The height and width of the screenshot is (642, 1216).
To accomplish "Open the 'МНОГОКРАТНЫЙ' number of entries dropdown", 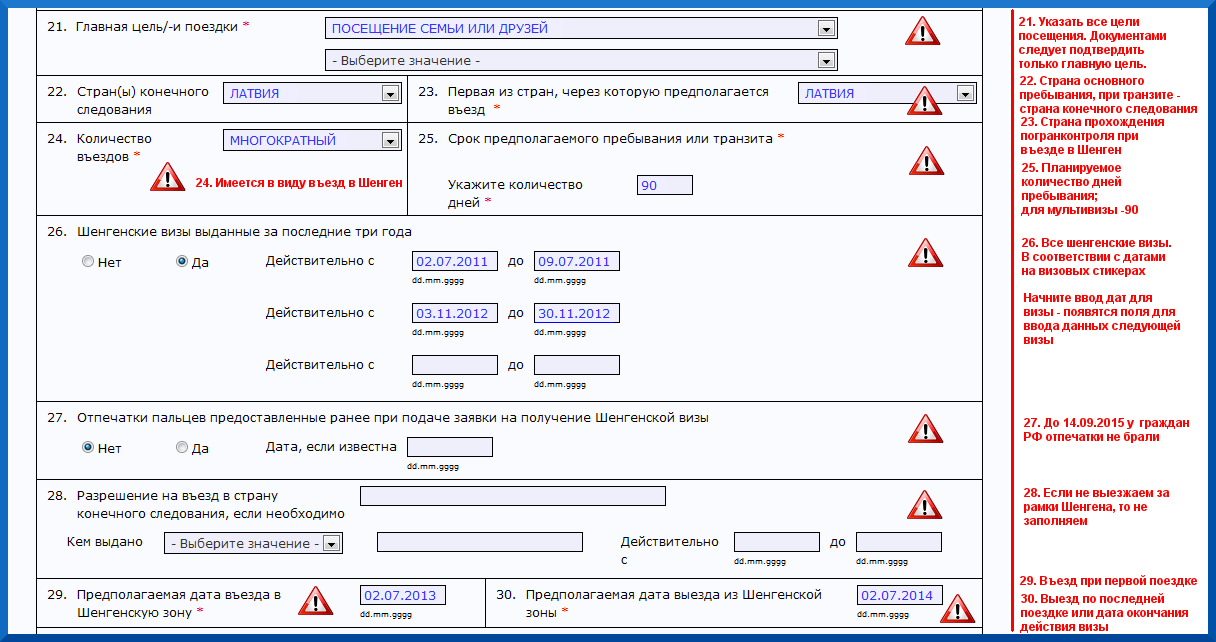I will coord(312,141).
